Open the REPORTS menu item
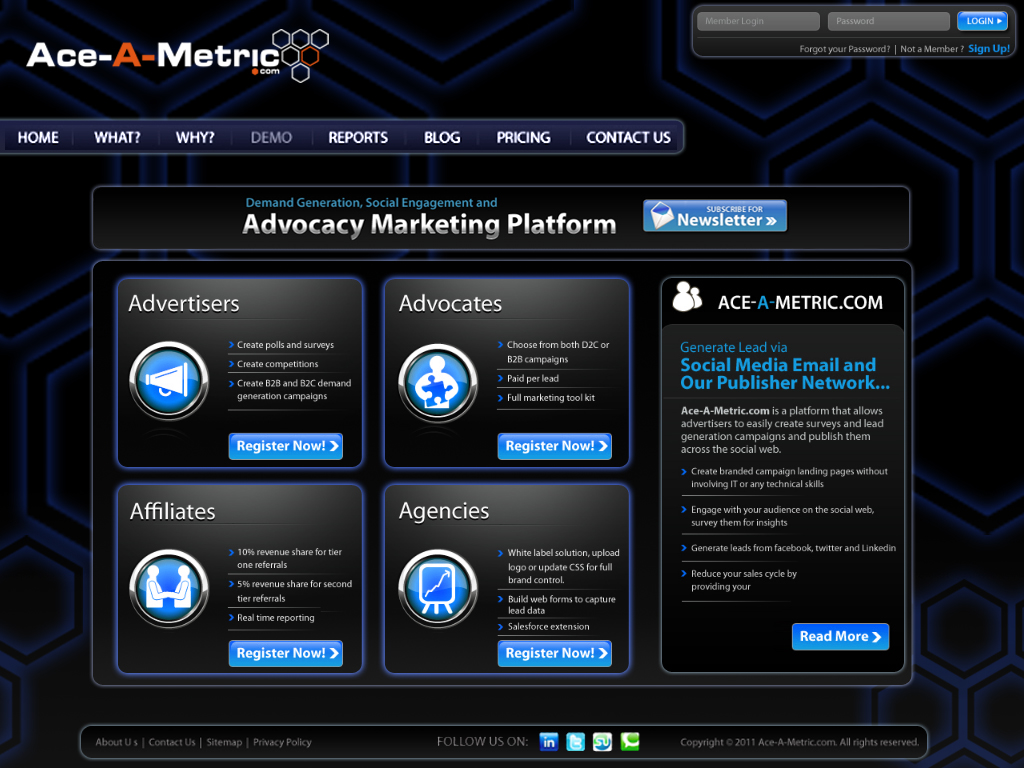Viewport: 1024px width, 768px height. [x=358, y=138]
